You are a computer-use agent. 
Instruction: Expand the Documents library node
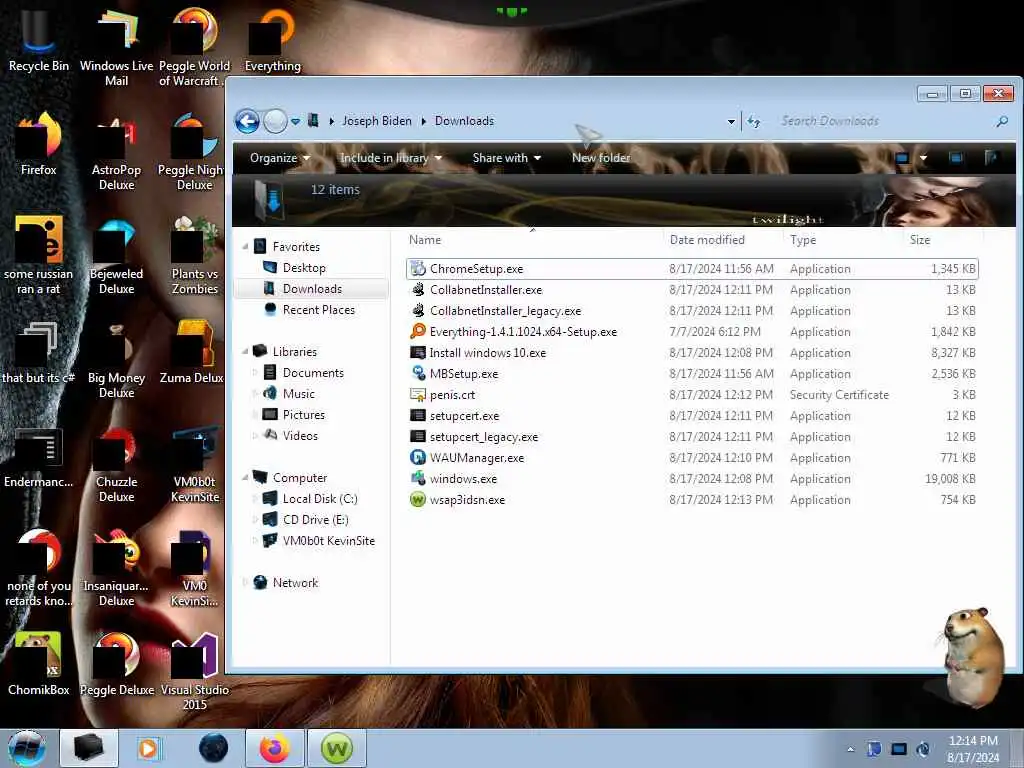255,373
